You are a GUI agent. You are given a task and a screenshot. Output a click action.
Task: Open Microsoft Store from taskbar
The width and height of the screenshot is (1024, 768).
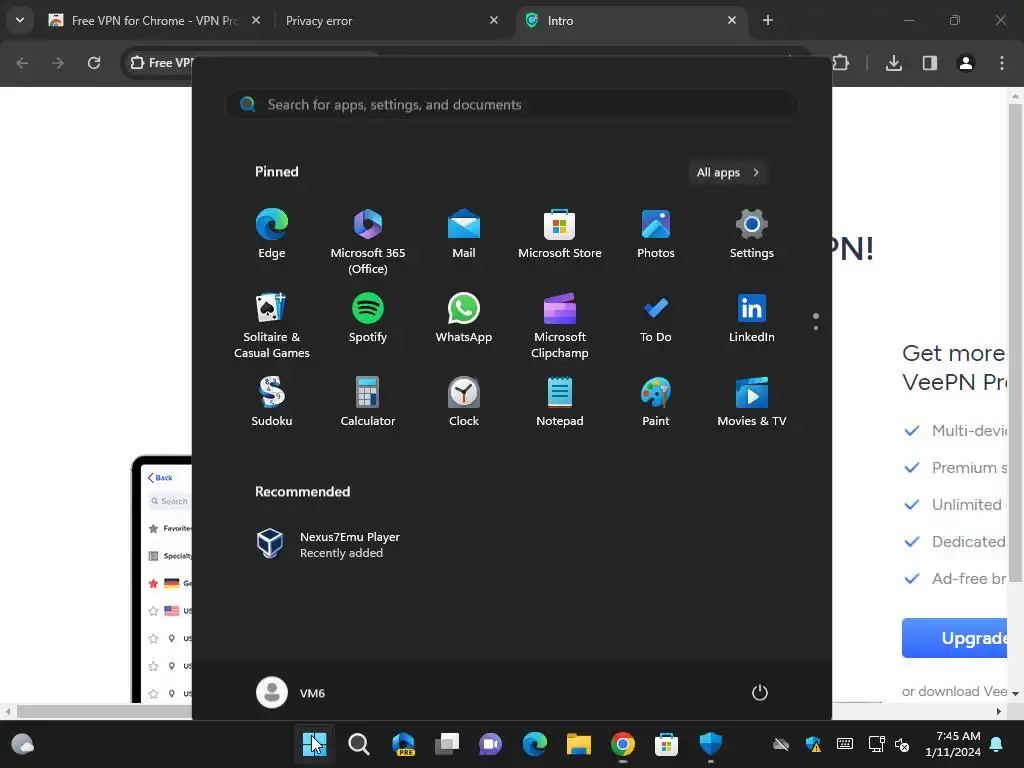667,744
